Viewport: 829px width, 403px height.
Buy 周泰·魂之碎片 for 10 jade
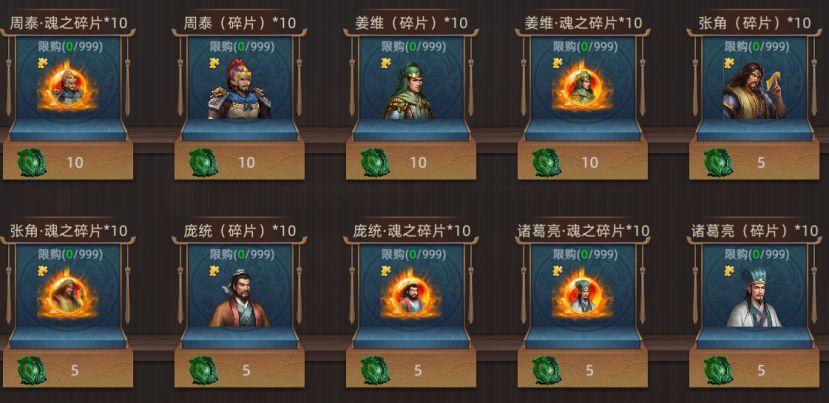(68, 161)
